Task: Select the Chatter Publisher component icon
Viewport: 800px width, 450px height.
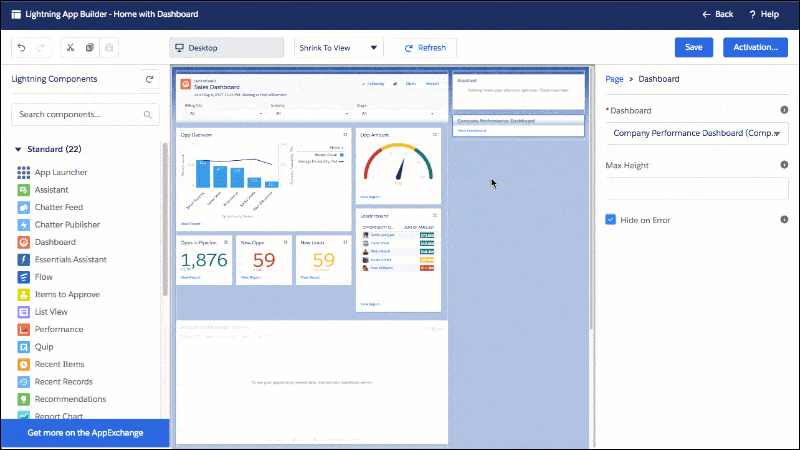Action: (x=23, y=224)
